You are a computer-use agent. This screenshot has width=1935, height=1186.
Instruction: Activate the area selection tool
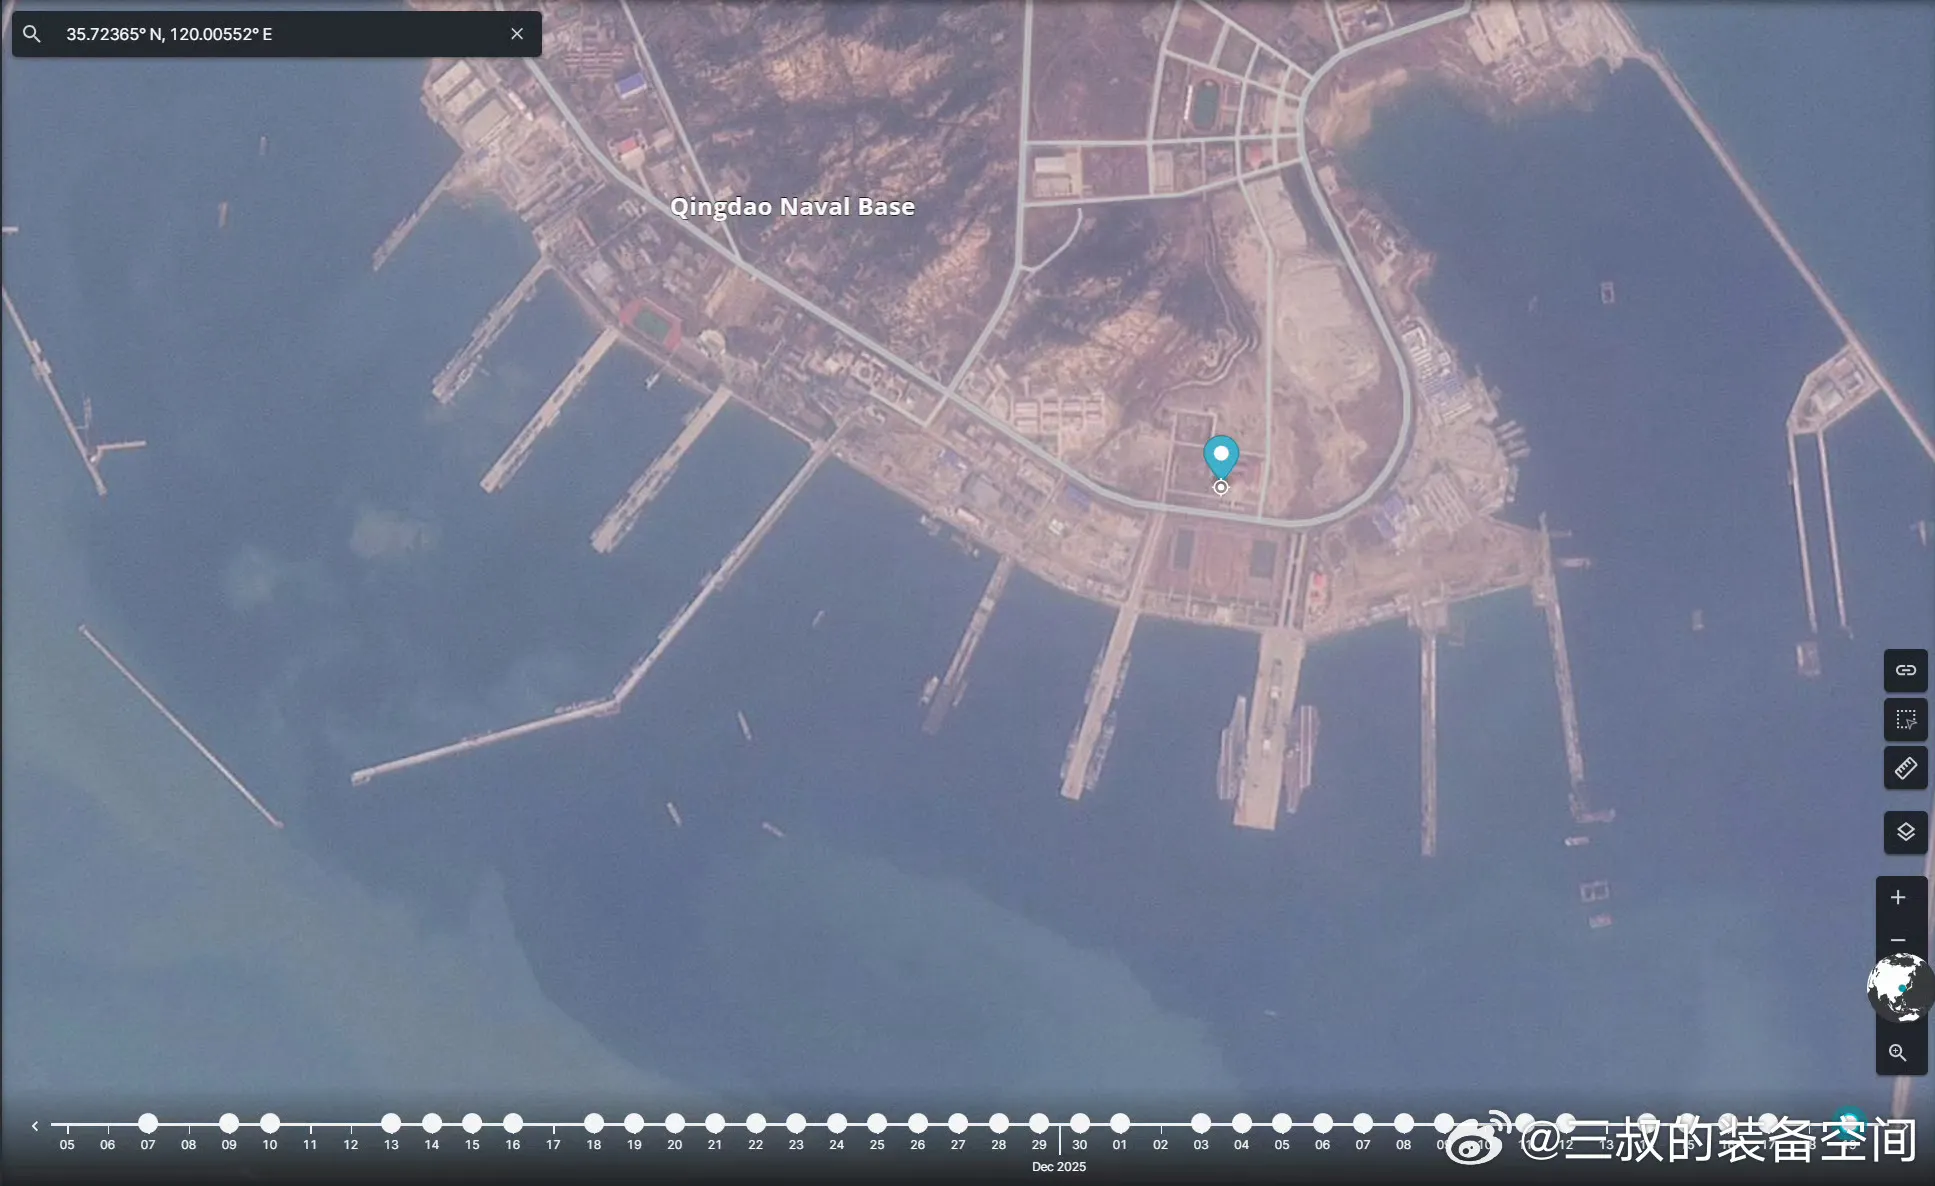[1905, 719]
